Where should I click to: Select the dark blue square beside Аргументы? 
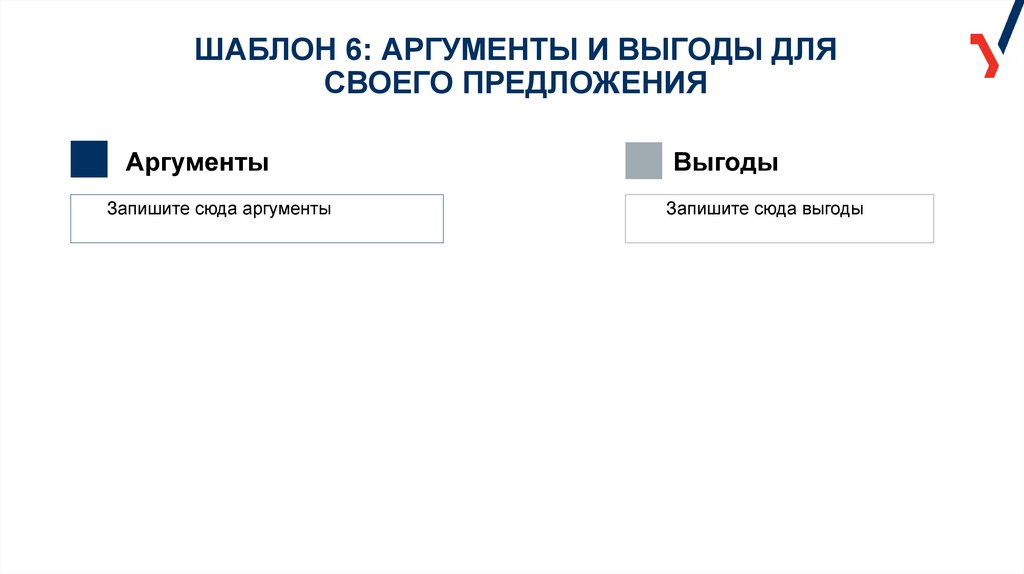(89, 160)
